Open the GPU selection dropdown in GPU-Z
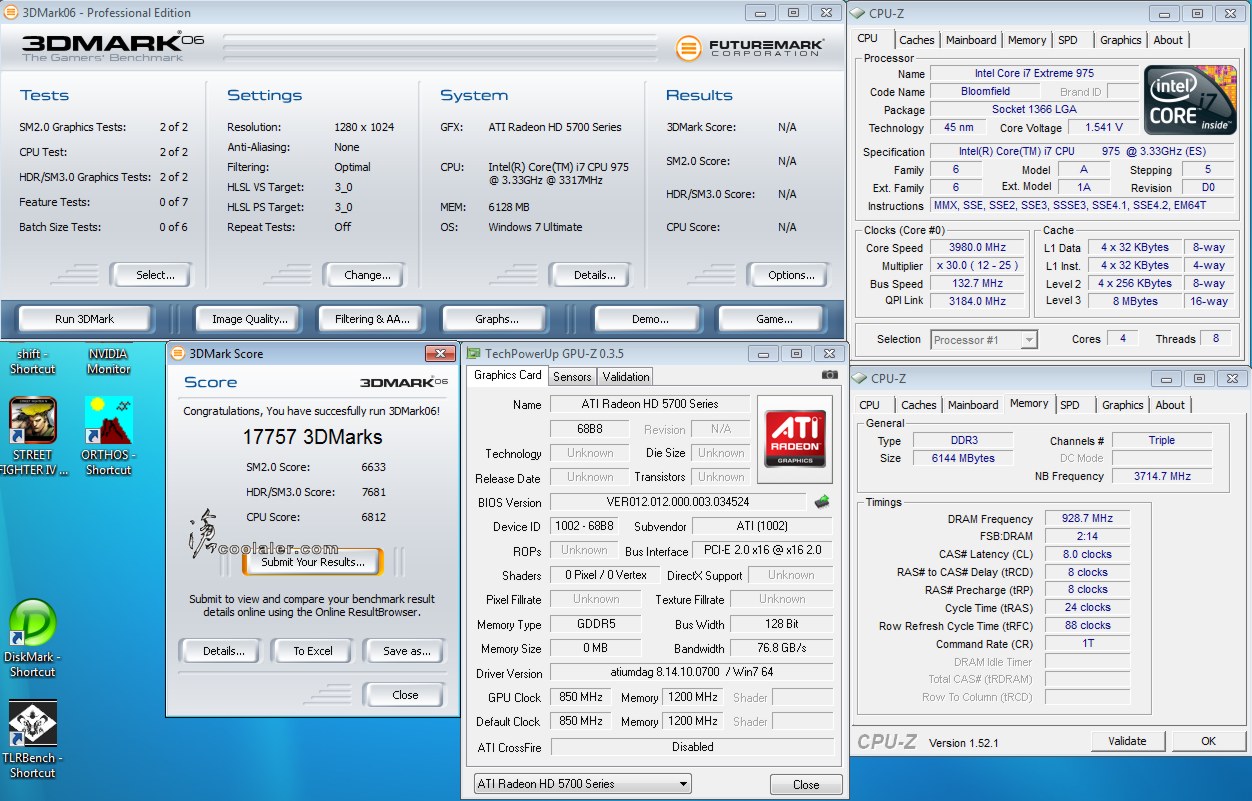This screenshot has width=1252, height=801. pos(582,784)
